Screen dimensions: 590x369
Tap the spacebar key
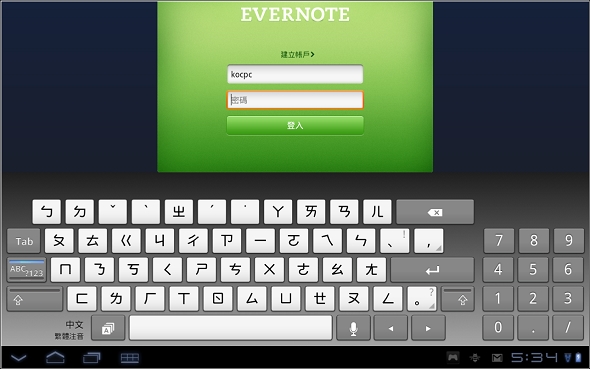click(x=231, y=328)
